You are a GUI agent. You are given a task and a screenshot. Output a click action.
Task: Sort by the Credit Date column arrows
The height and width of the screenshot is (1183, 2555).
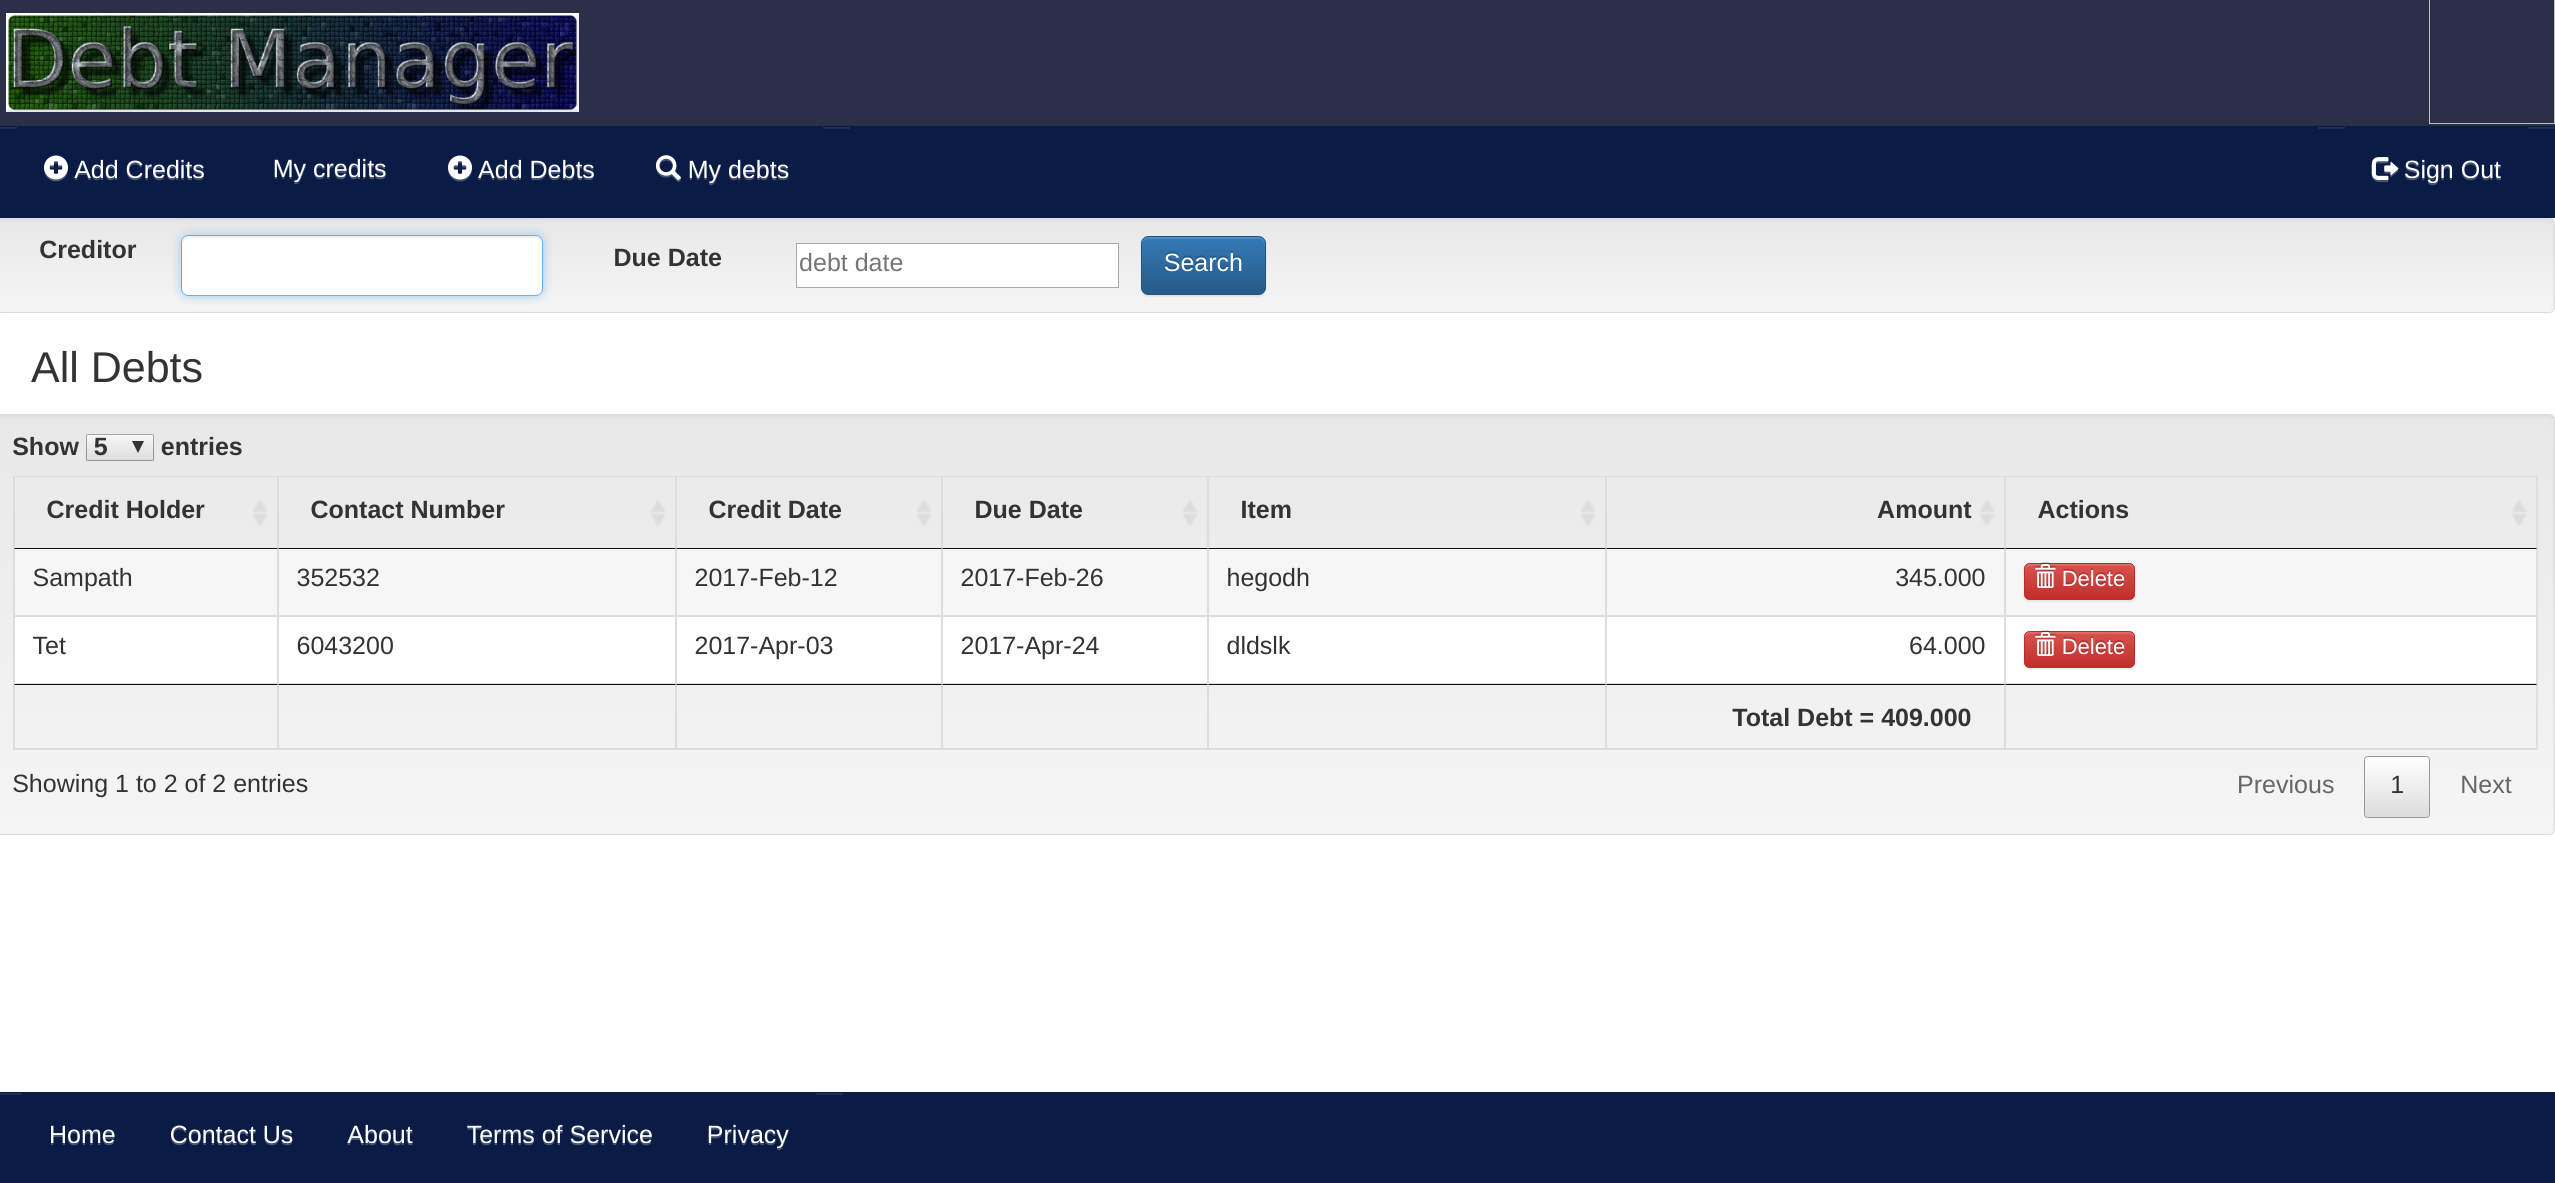click(x=924, y=512)
